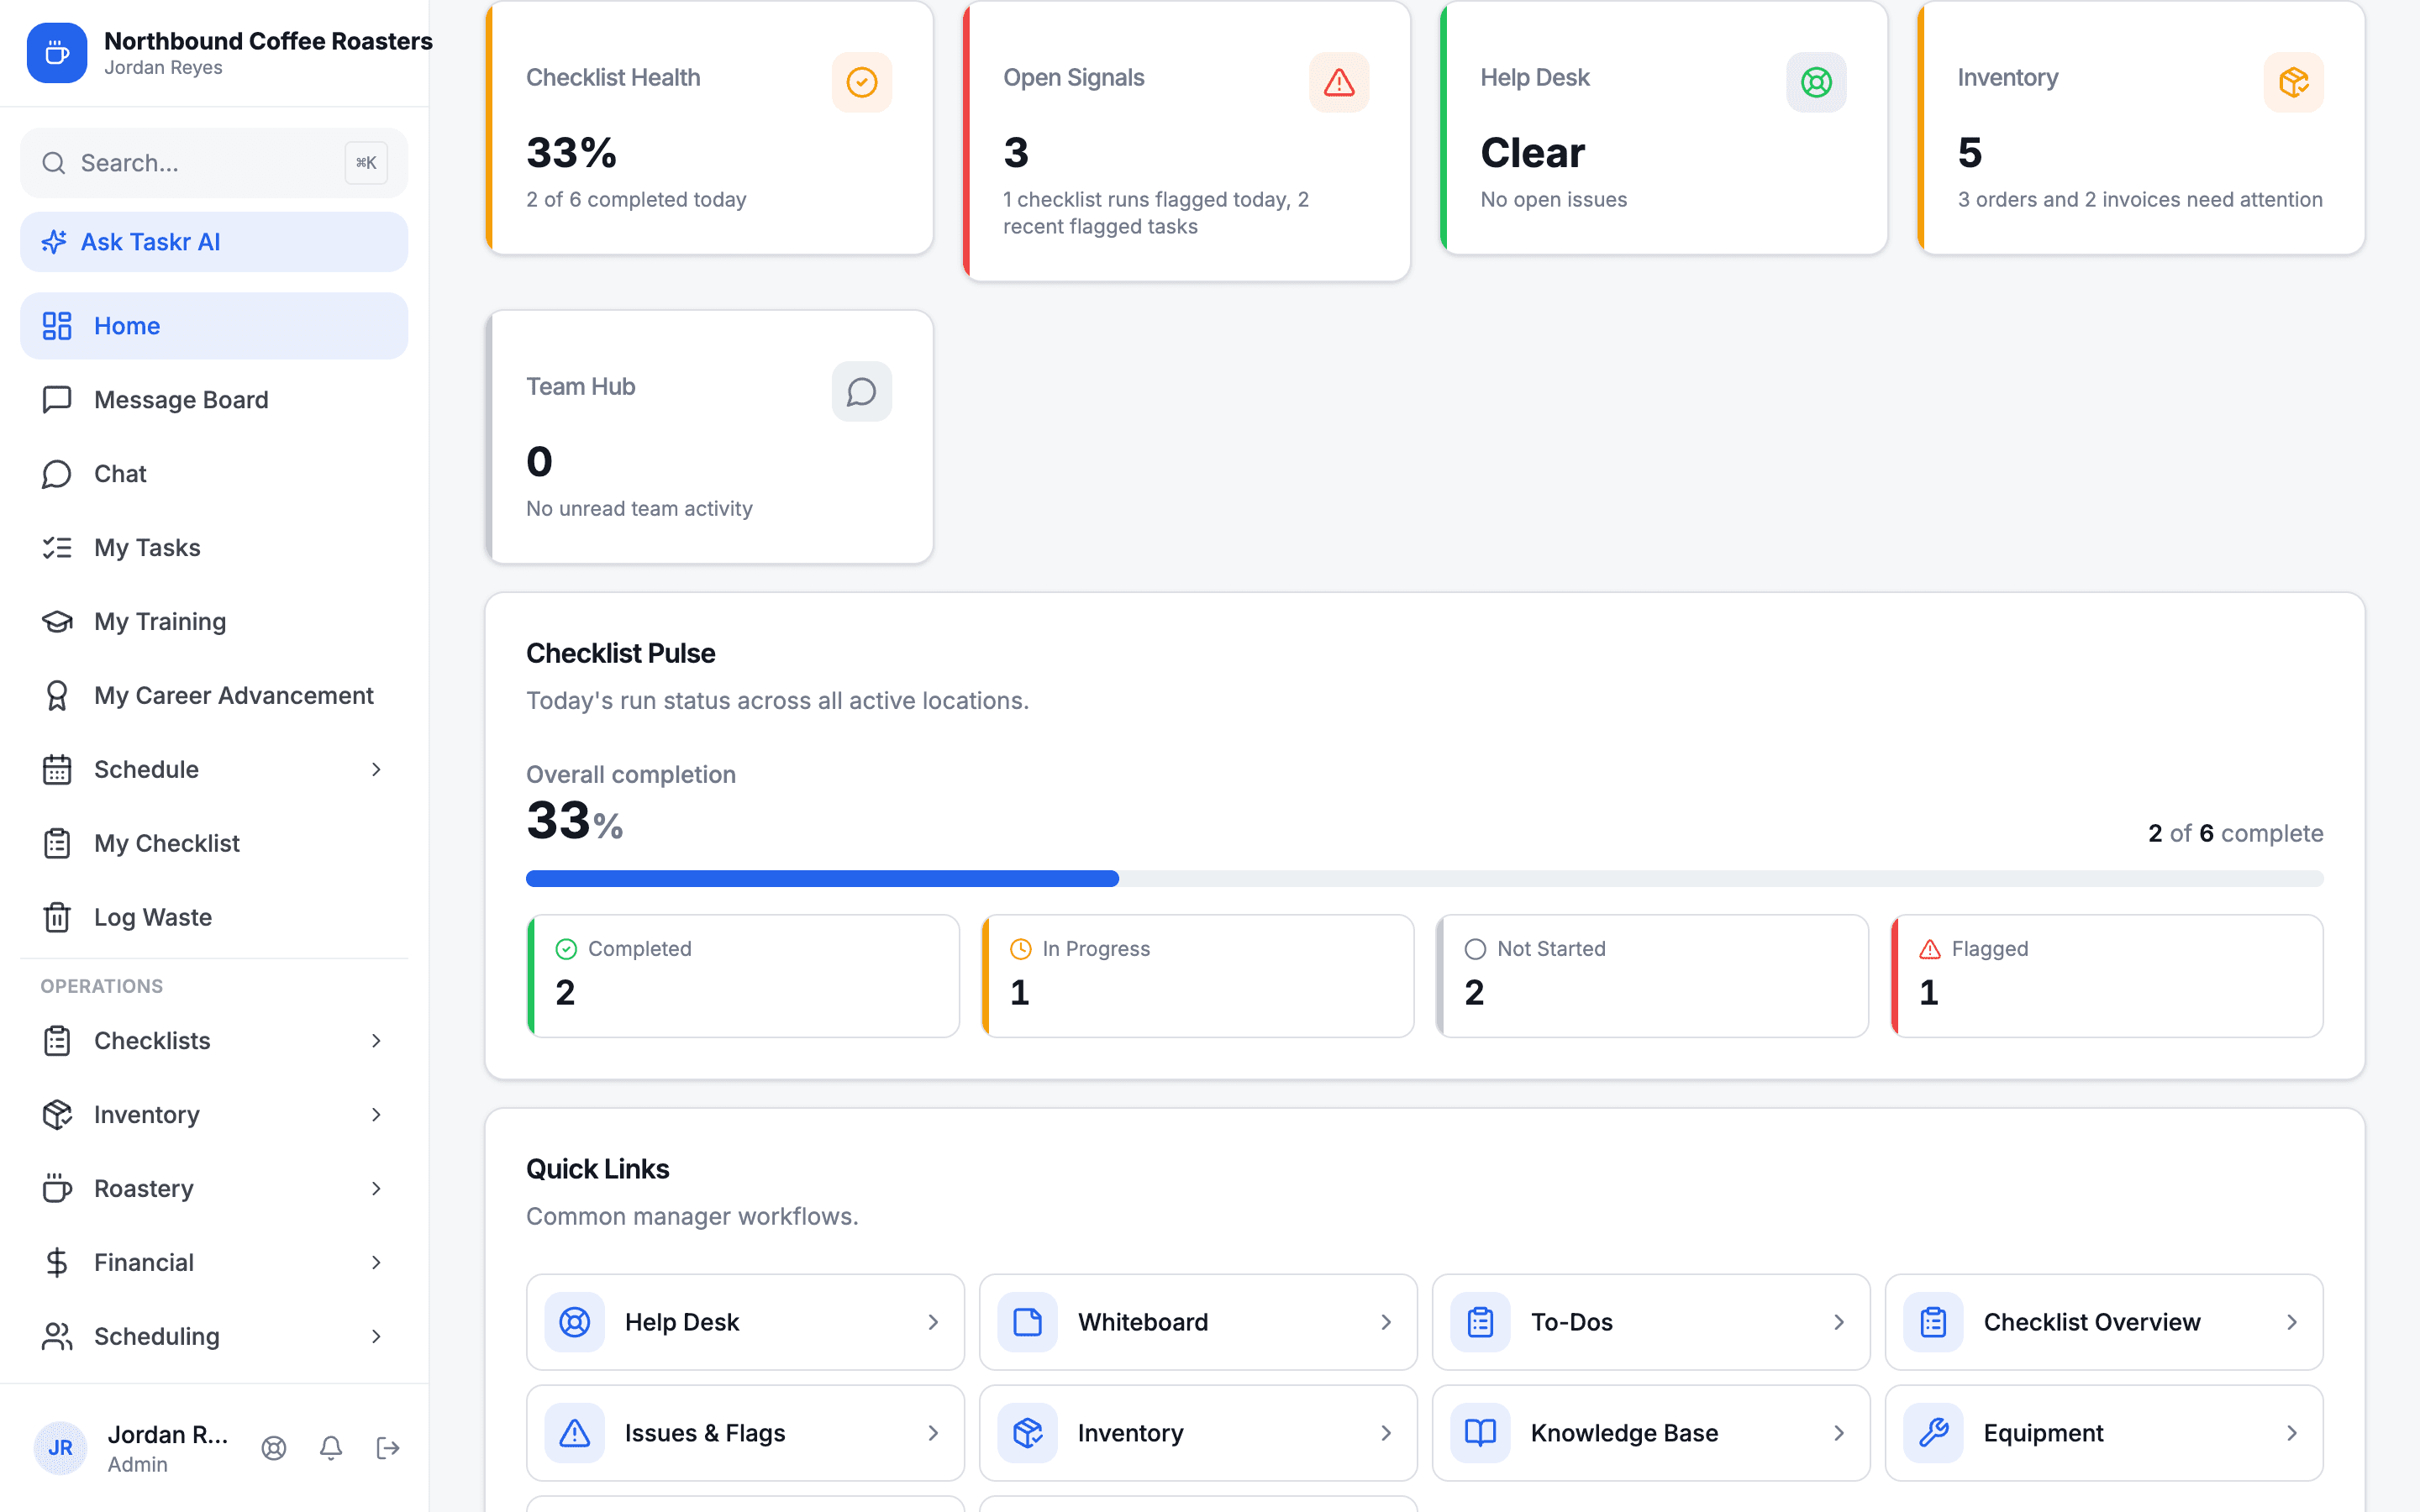Click the In Progress status tile
This screenshot has height=1512, width=2420.
[1197, 976]
